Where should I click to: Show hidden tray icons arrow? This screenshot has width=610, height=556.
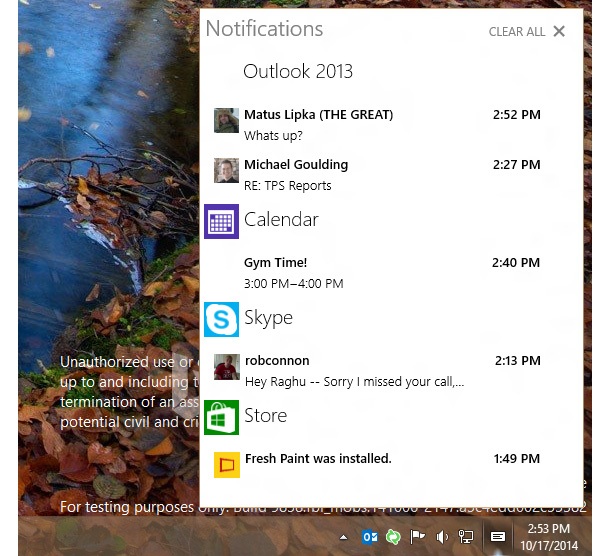pos(343,537)
